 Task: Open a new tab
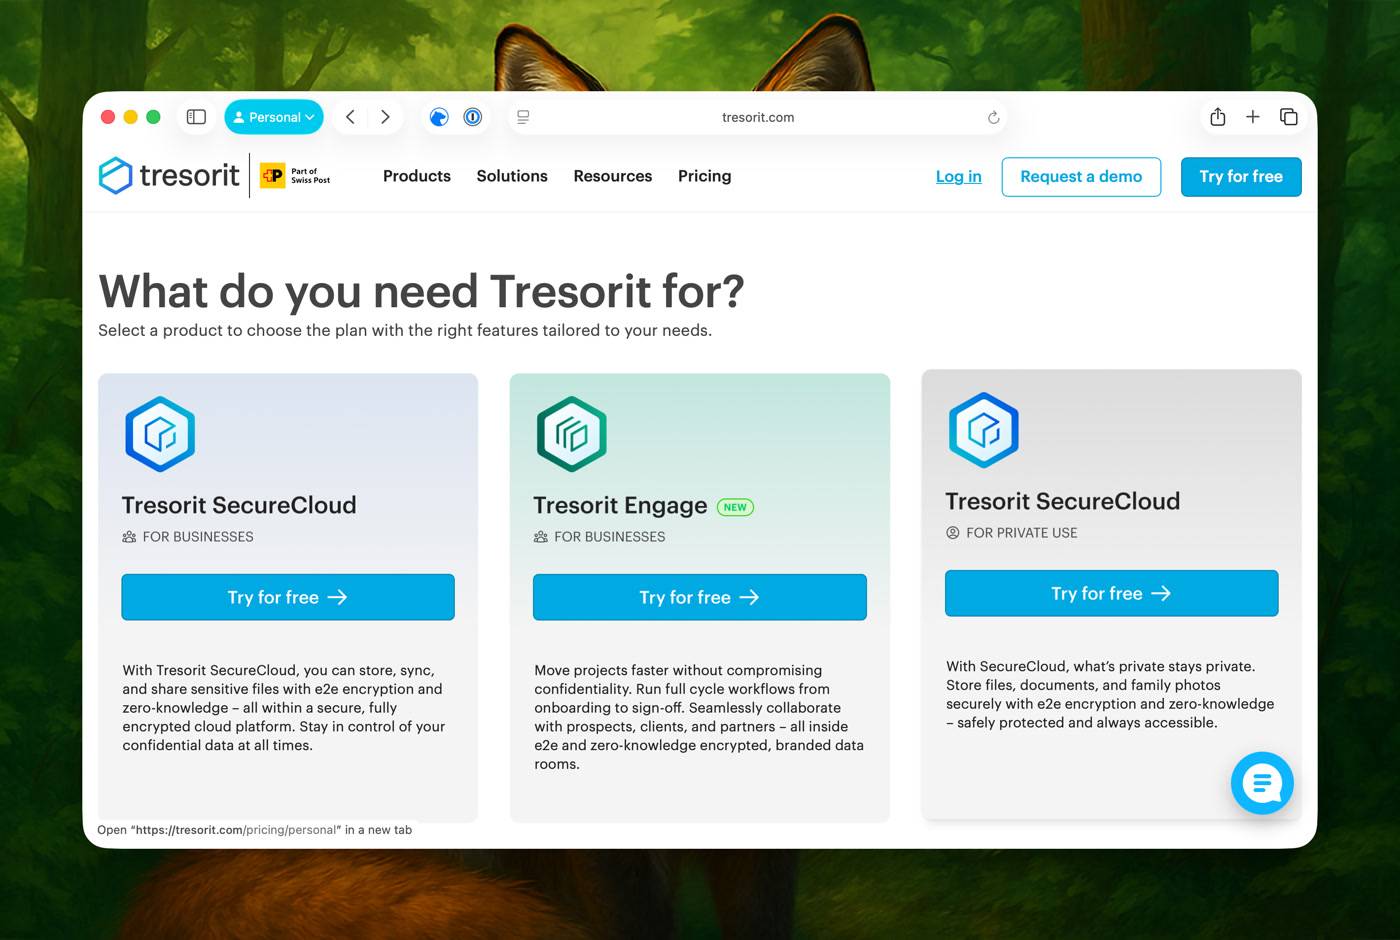click(x=1253, y=117)
